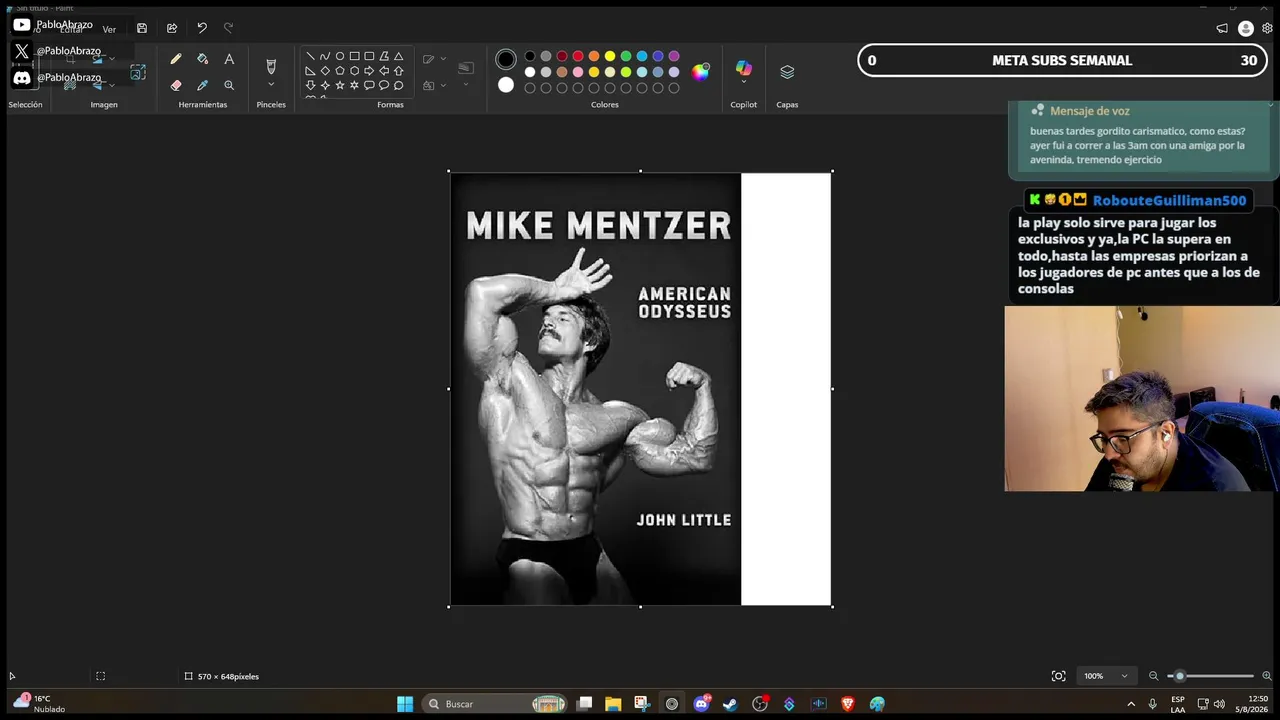Open the Windows Start menu
This screenshot has width=1280, height=720.
click(x=405, y=704)
